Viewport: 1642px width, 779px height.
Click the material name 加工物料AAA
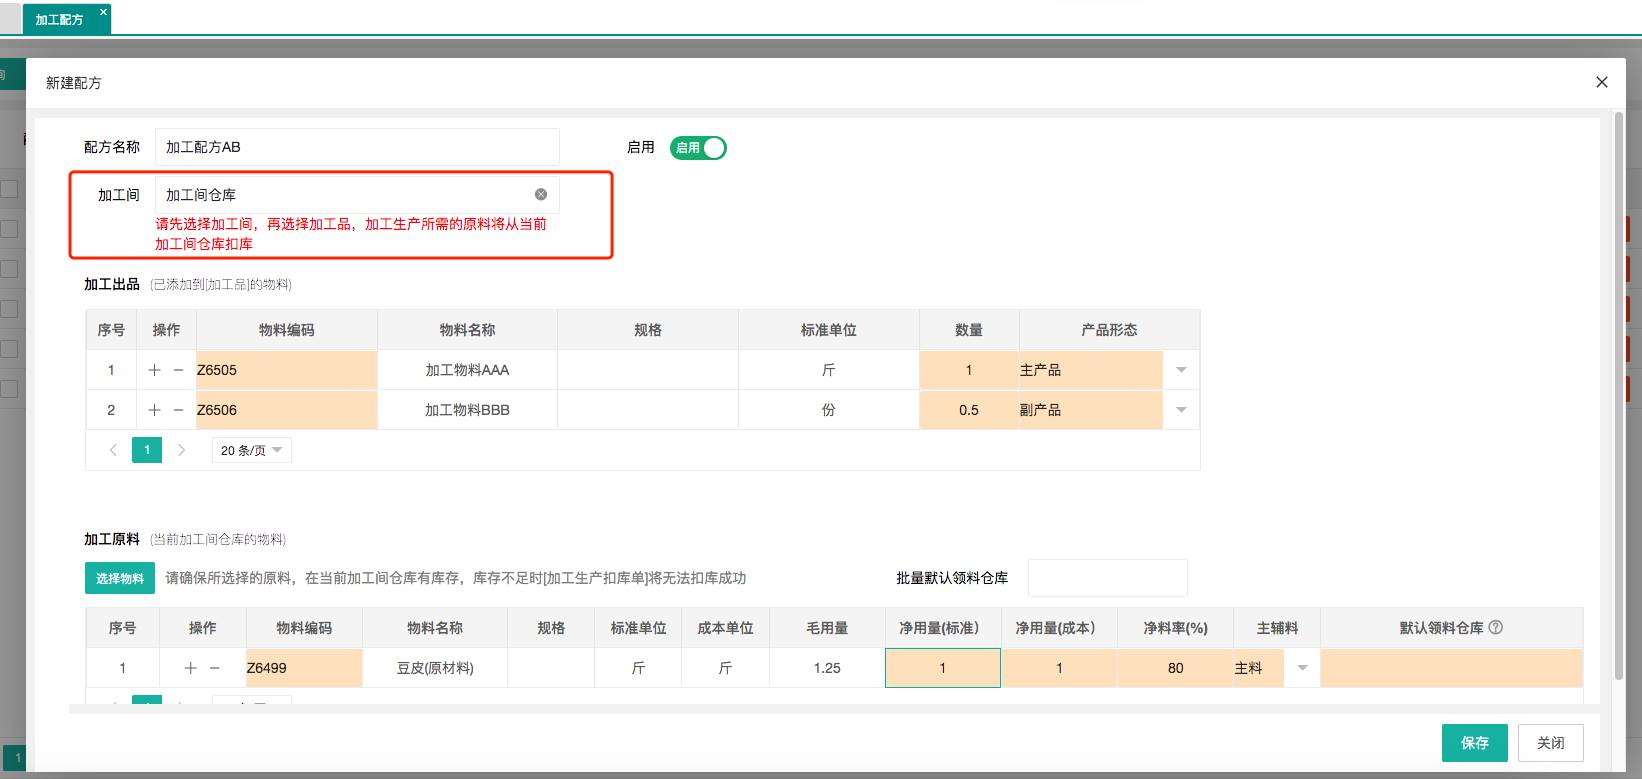point(467,370)
